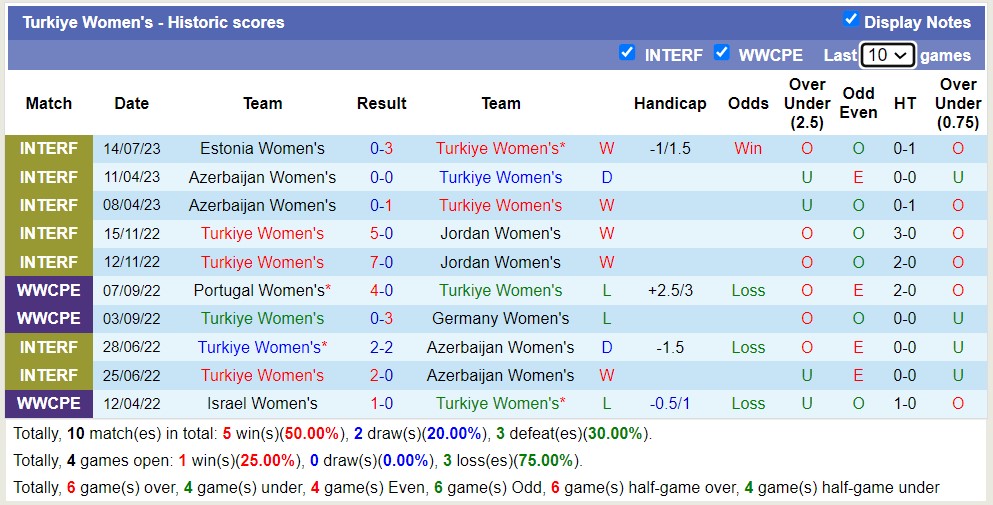Screen dimensions: 993x505
Task: Open Estonia Women's team link
Action: coord(262,148)
